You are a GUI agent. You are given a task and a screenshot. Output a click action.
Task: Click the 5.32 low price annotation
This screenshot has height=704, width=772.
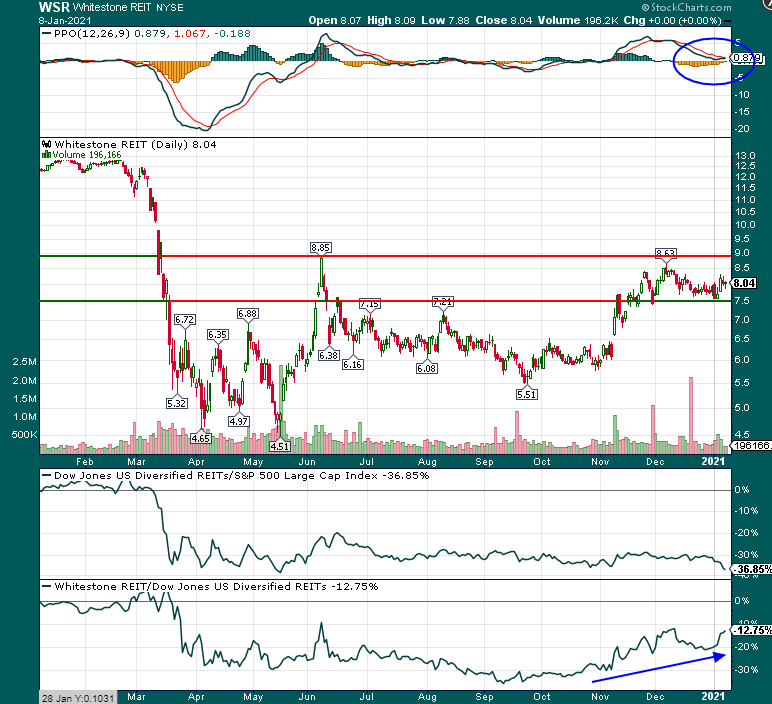[177, 404]
